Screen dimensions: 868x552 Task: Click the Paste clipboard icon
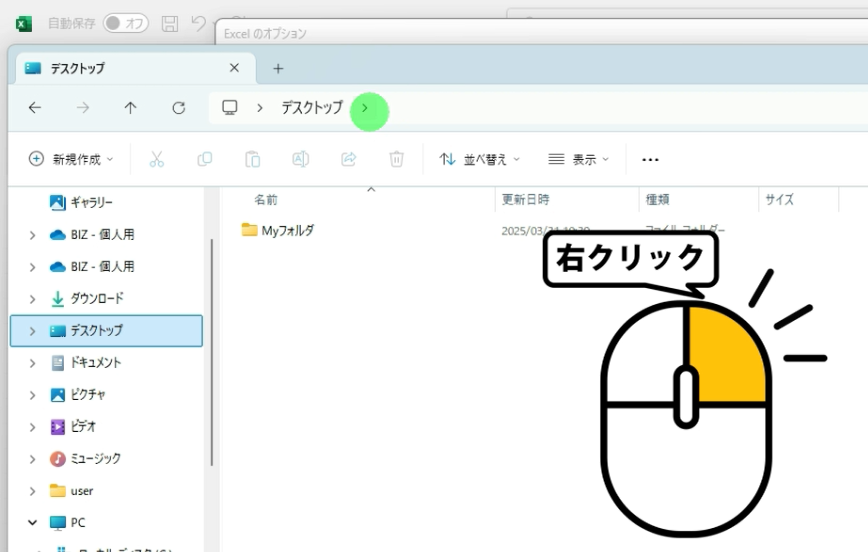click(252, 159)
